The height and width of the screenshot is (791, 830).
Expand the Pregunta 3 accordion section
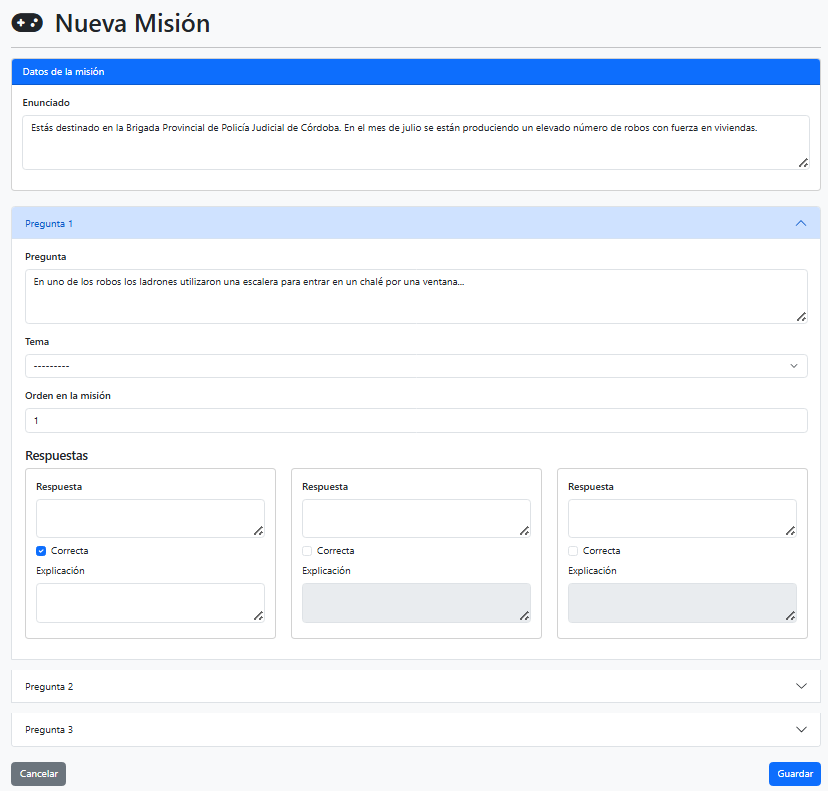(415, 729)
